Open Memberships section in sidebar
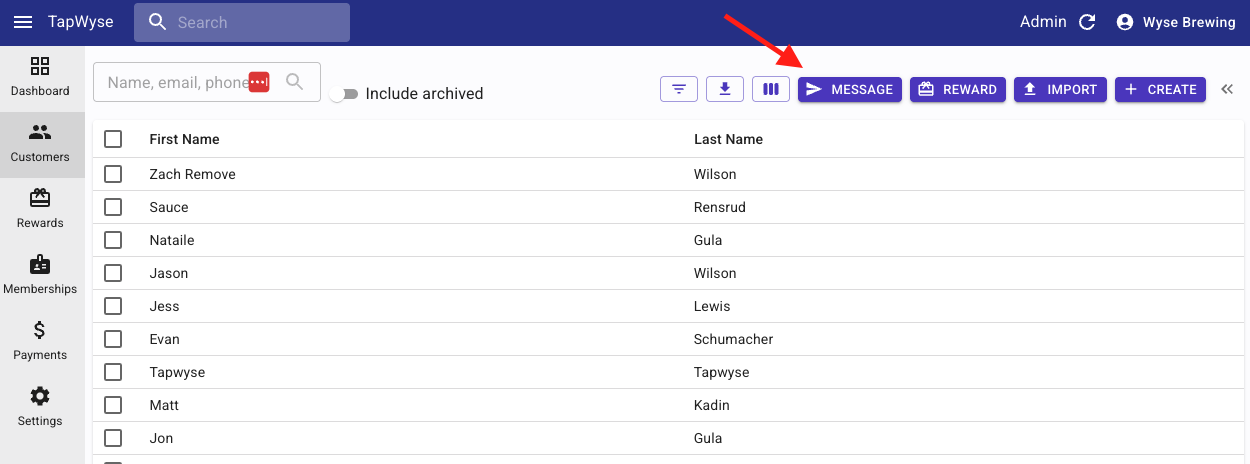Screen dimensions: 1250x464 pyautogui.click(x=40, y=275)
